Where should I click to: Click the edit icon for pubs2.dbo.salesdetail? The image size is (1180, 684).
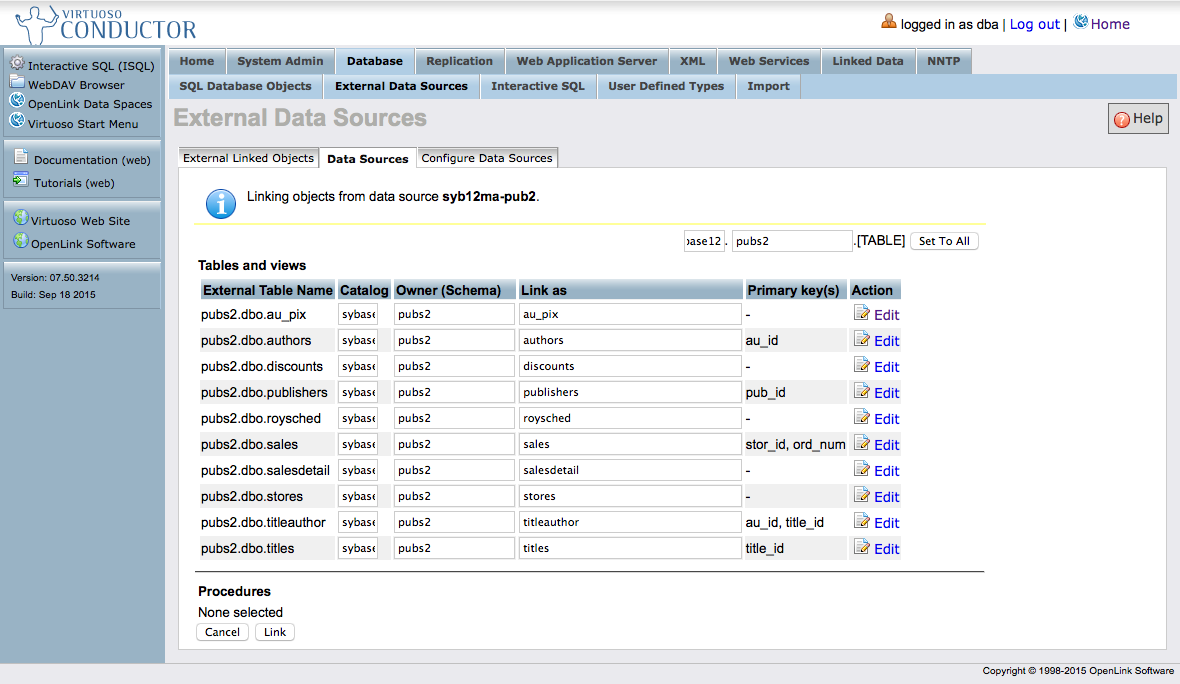(862, 469)
